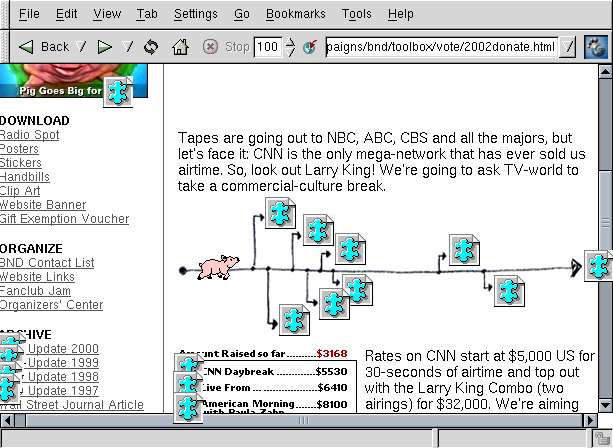Viewport: 613px width, 448px height.
Task: Go to the Home page icon
Action: 180,47
